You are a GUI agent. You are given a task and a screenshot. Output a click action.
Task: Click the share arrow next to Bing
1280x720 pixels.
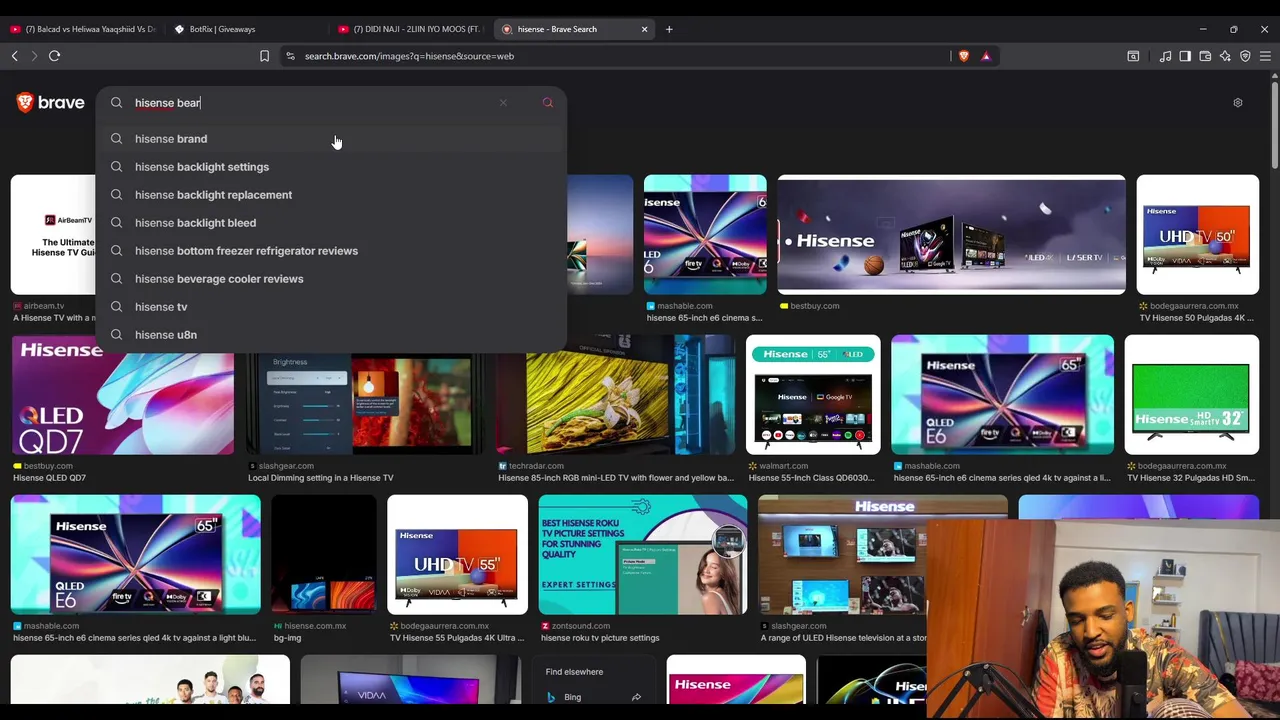click(636, 697)
